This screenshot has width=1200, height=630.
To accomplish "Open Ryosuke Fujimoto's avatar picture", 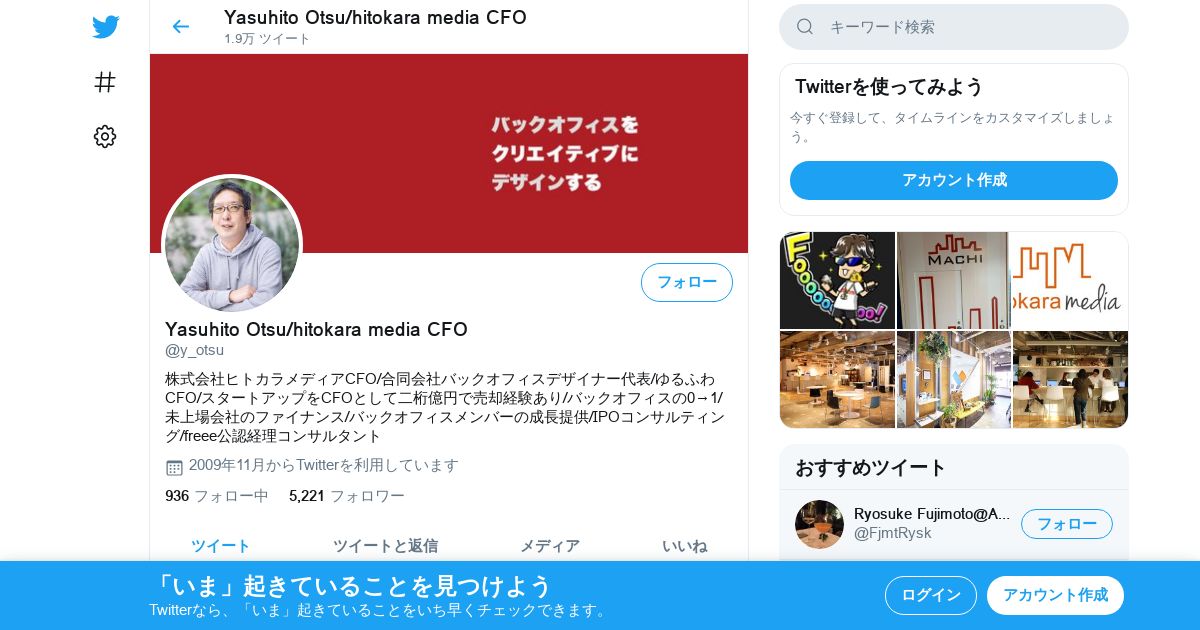I will (x=819, y=524).
